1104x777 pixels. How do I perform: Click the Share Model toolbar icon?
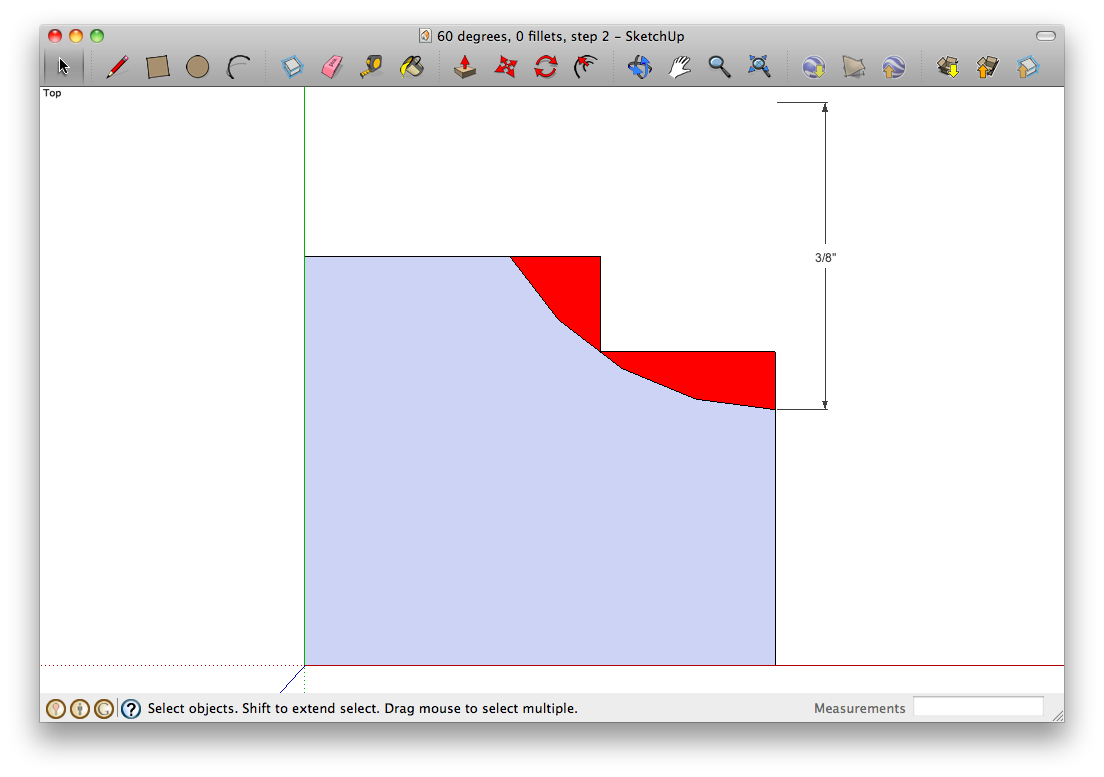987,66
